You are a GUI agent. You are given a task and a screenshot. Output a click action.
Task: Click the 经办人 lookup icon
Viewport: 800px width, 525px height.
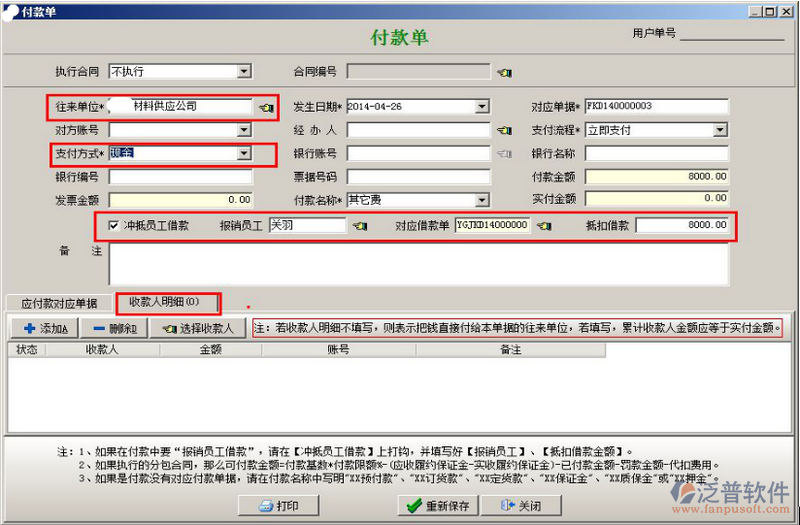(505, 131)
